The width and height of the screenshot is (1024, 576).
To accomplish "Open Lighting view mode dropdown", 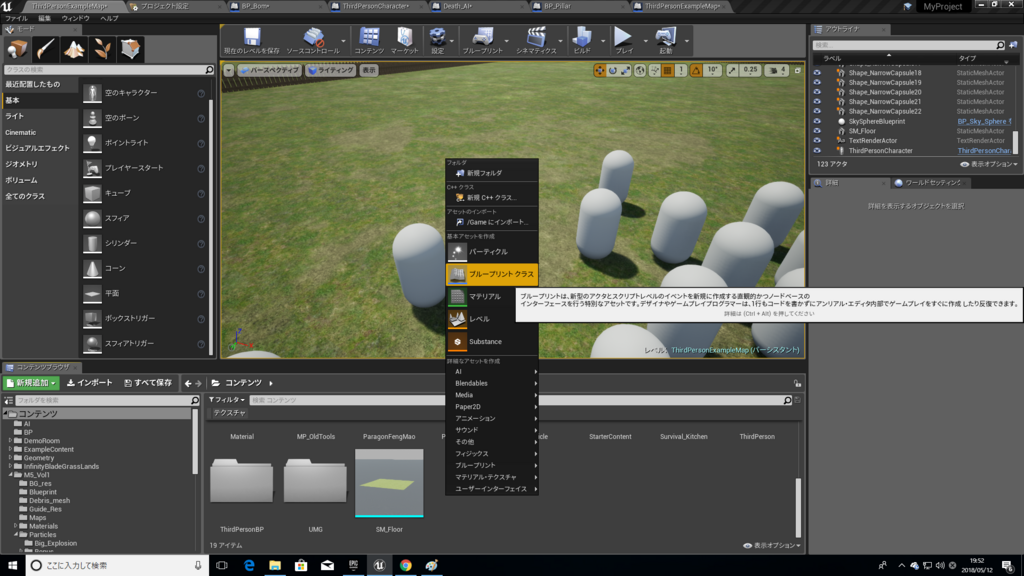I will pyautogui.click(x=331, y=71).
